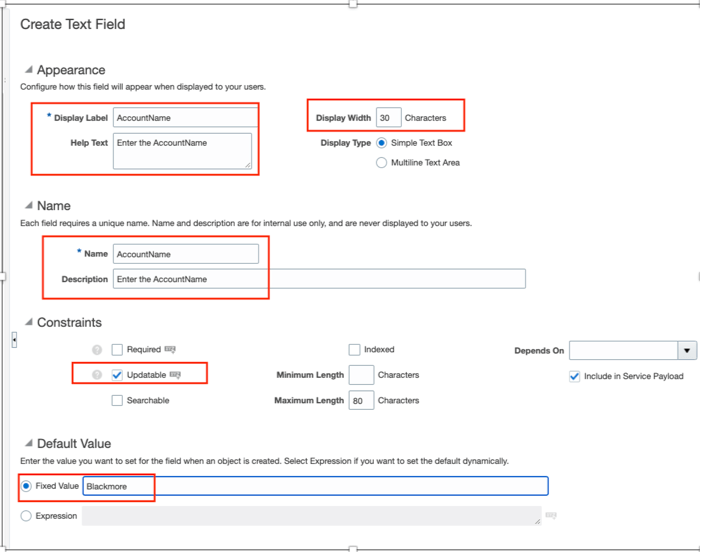Disable Include in Service Payload
701x552 pixels.
[574, 376]
